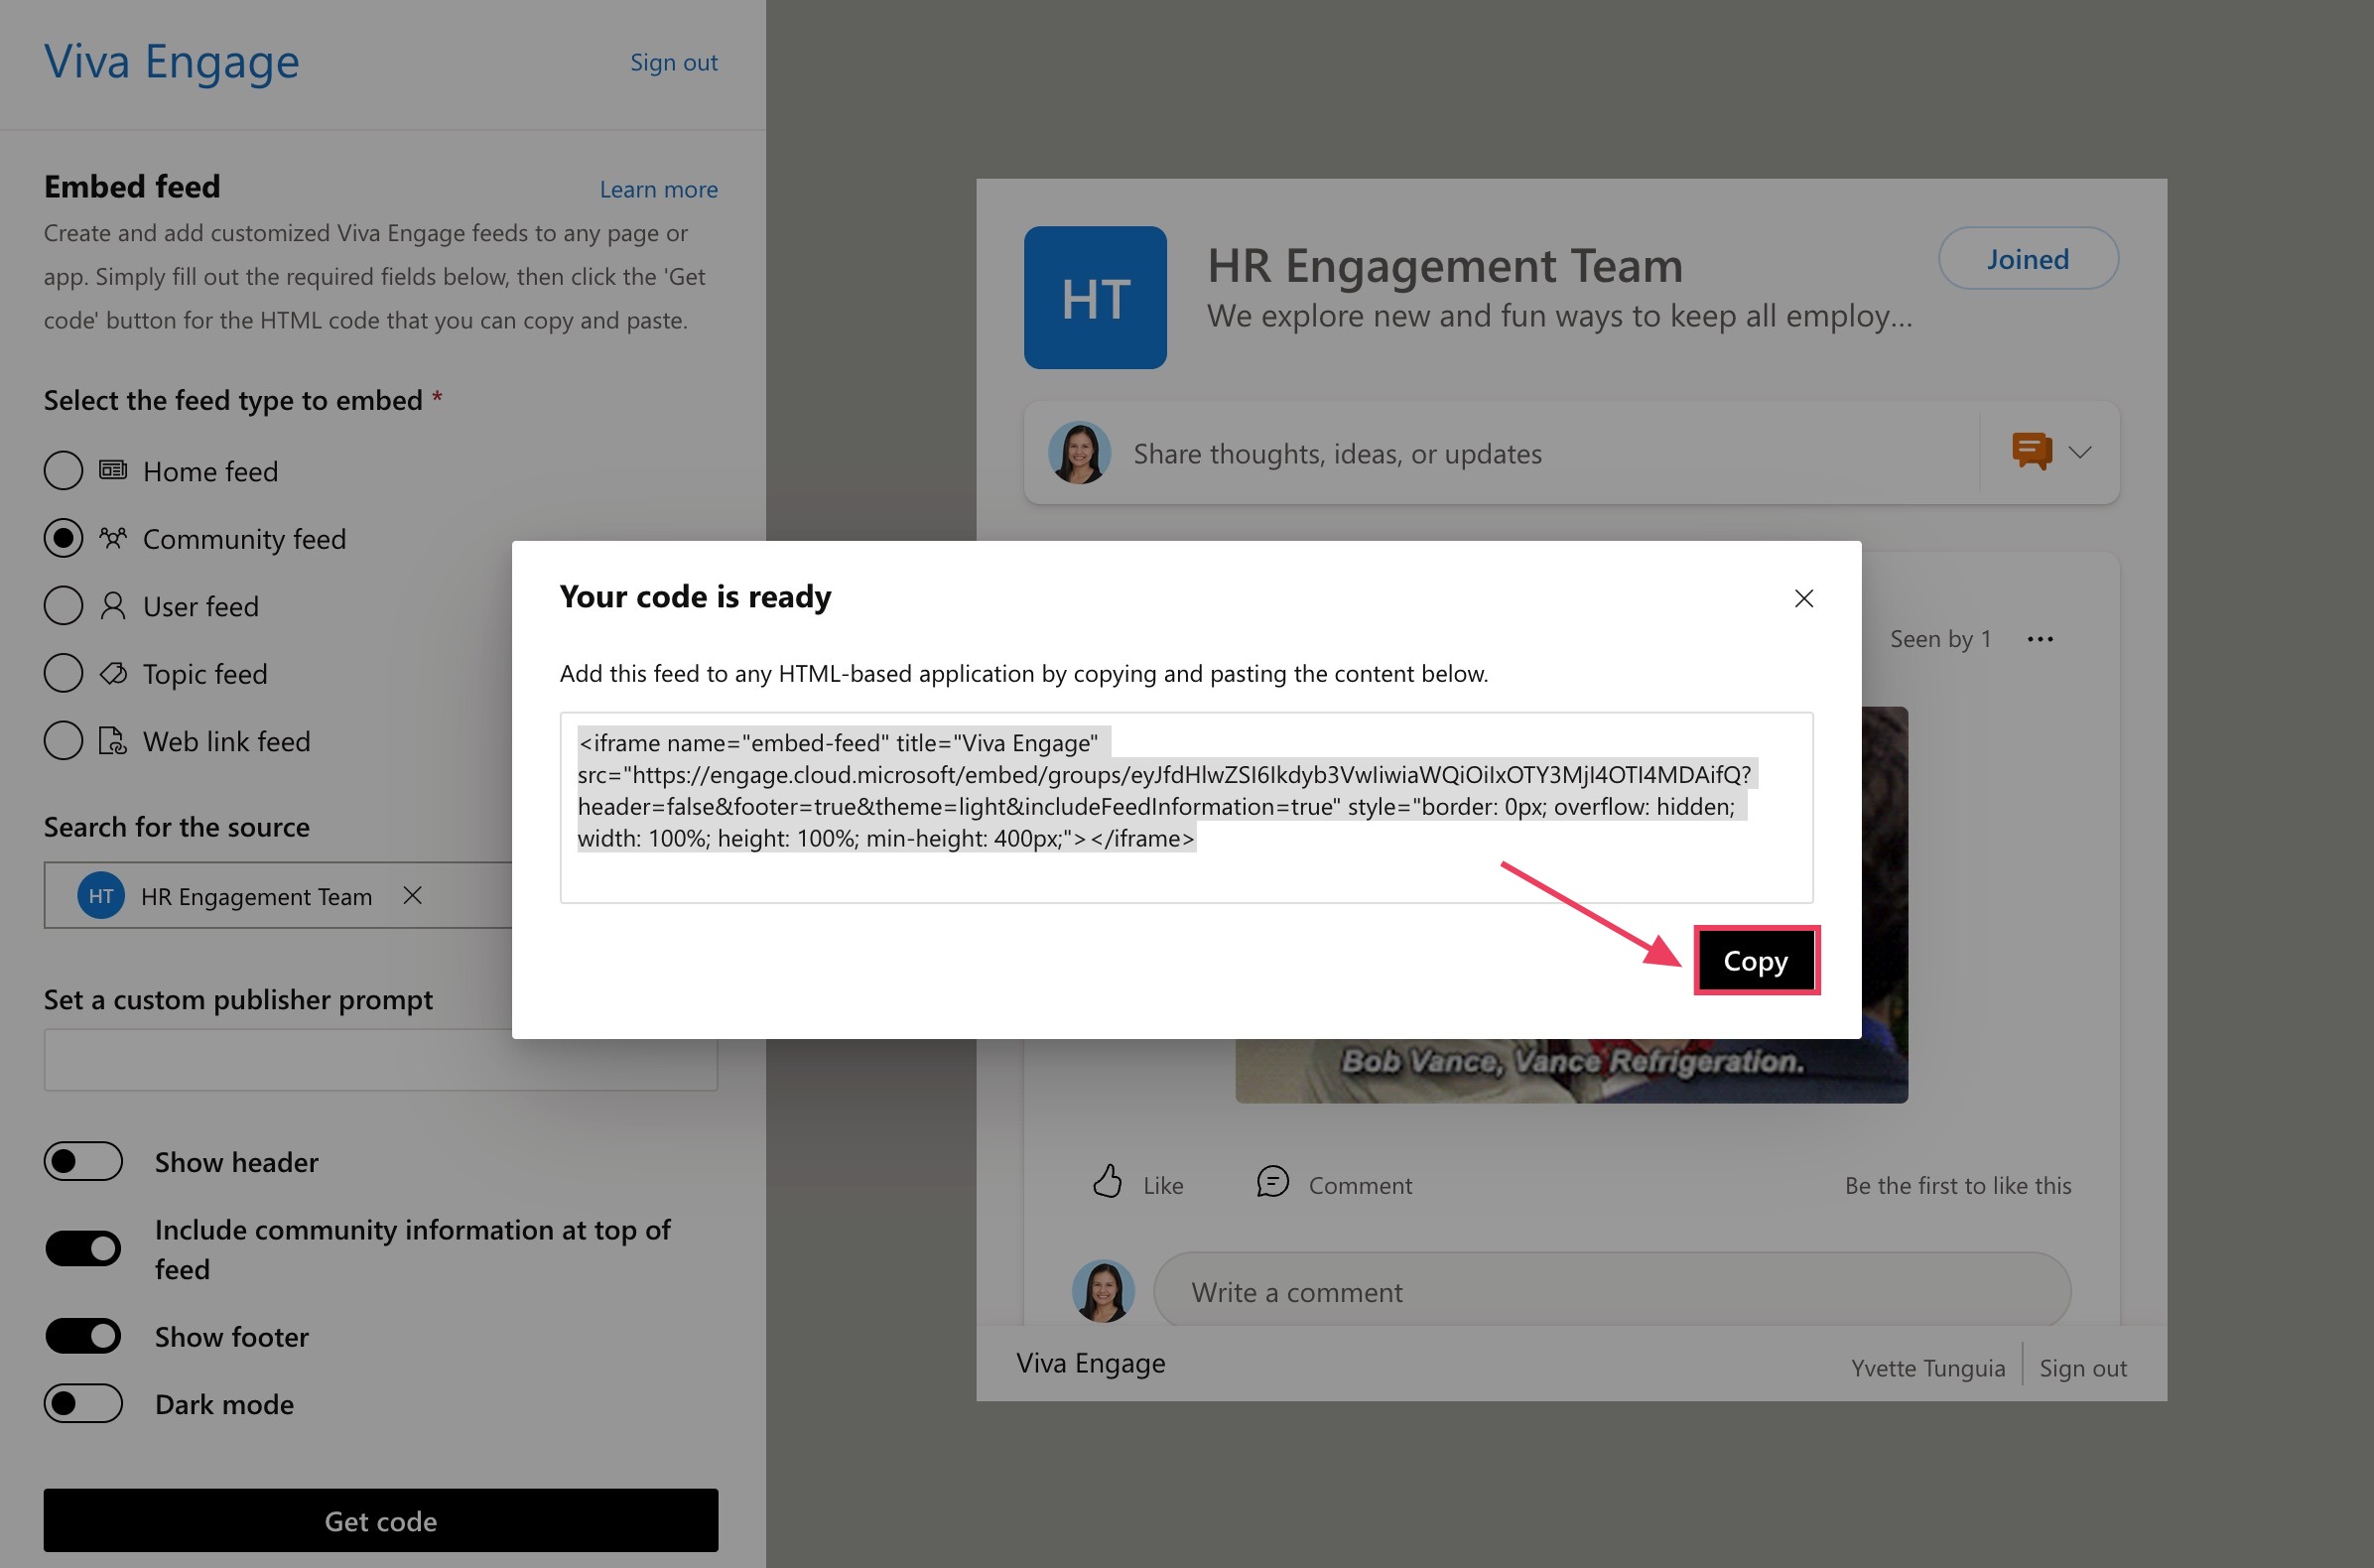This screenshot has width=2374, height=1568.
Task: Click the HT community avatar tile
Action: tap(1095, 297)
